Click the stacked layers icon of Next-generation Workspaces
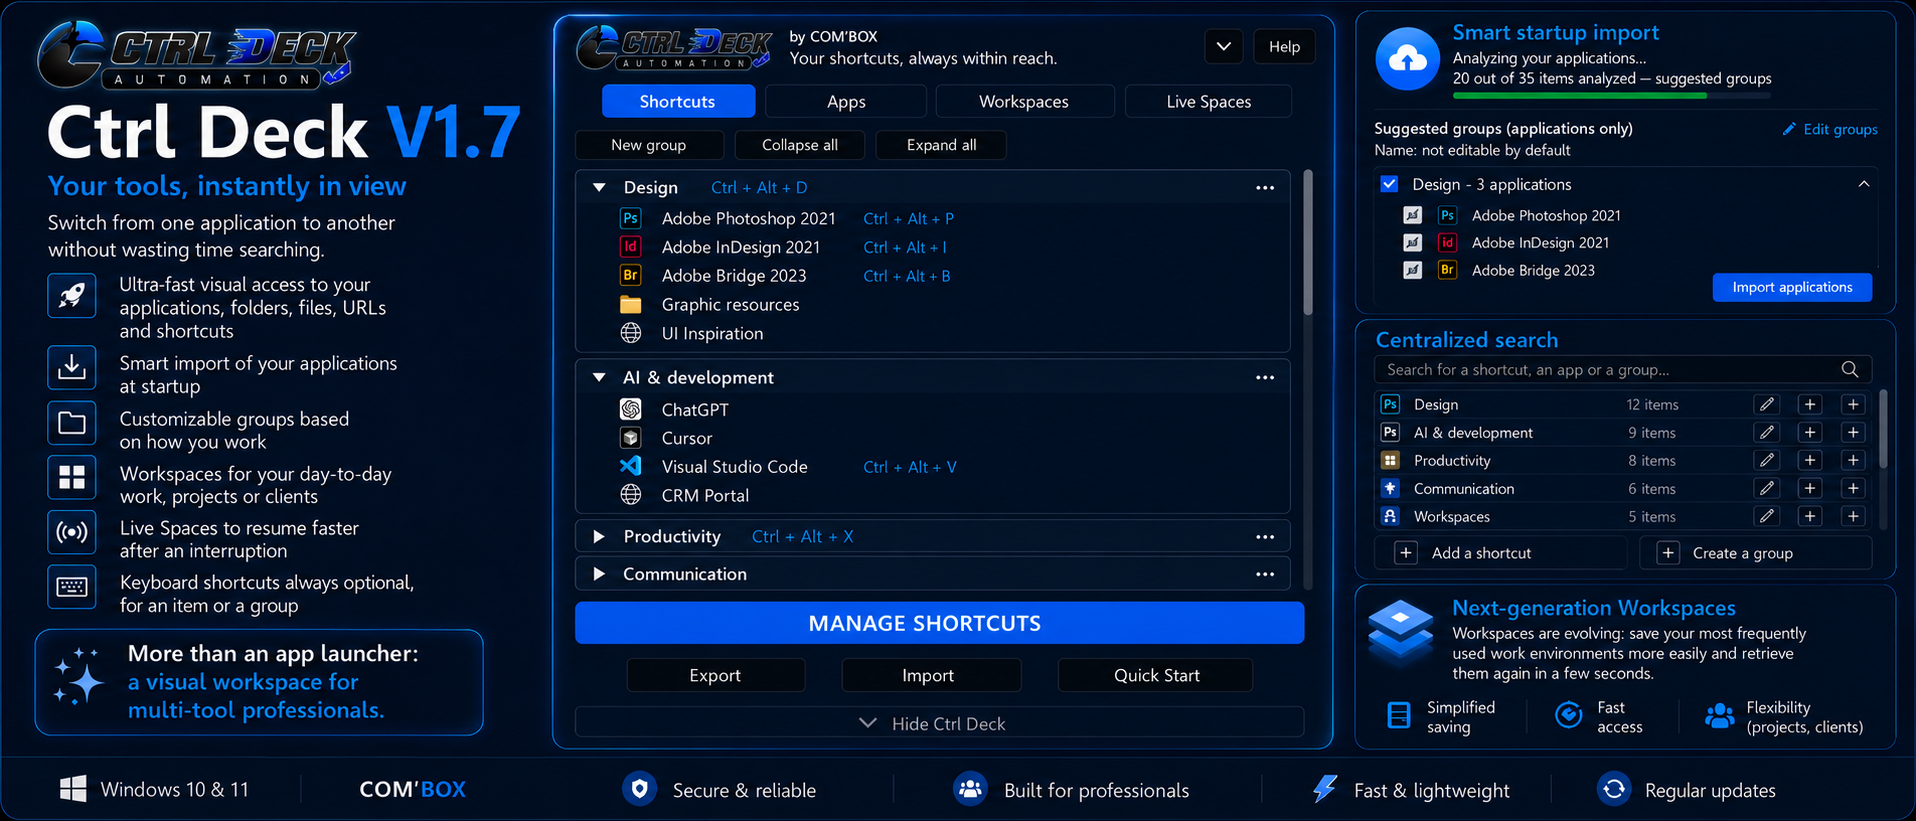The image size is (1916, 821). [1400, 630]
